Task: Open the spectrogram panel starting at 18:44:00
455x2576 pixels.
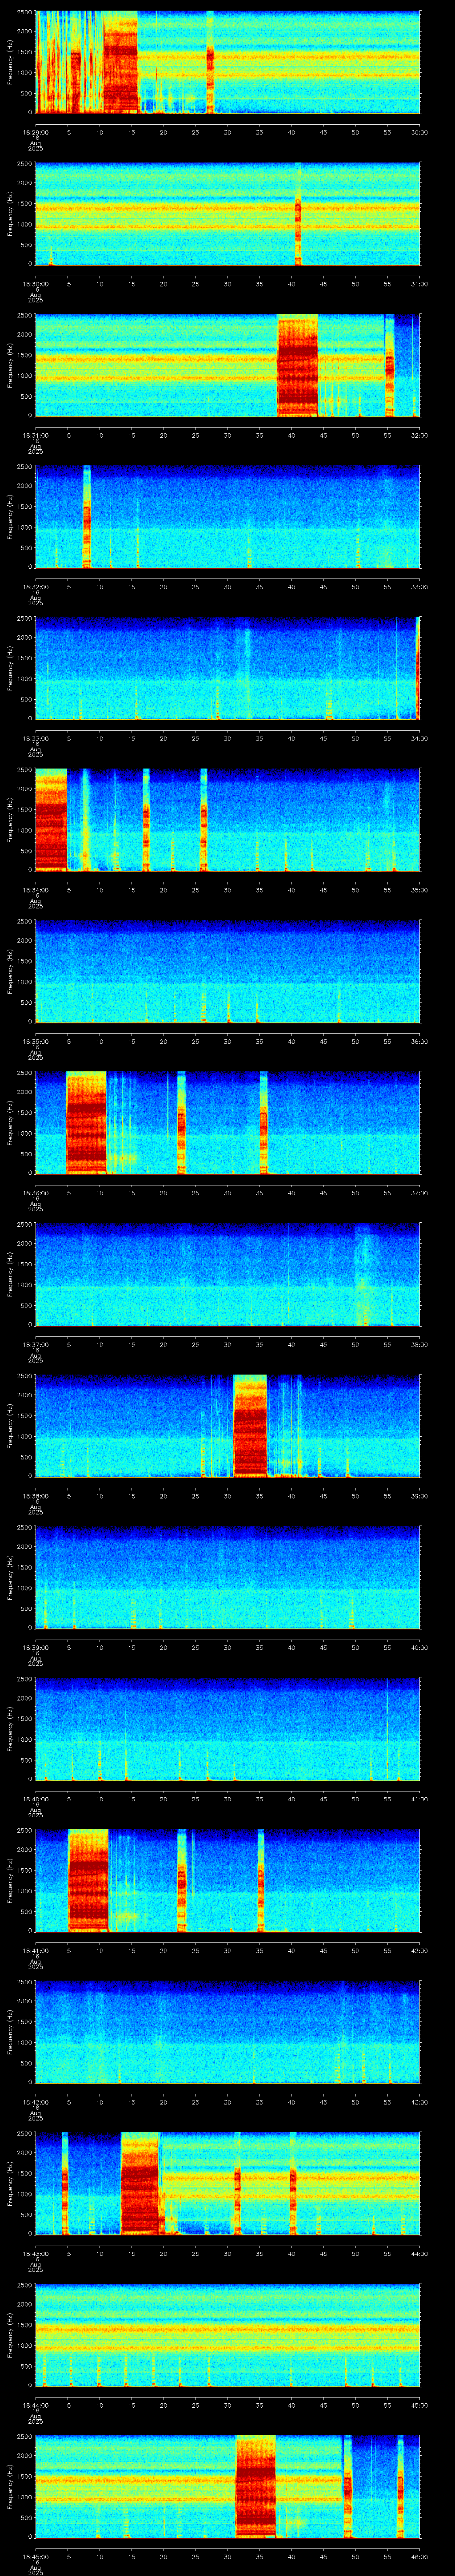Action: tap(228, 2335)
